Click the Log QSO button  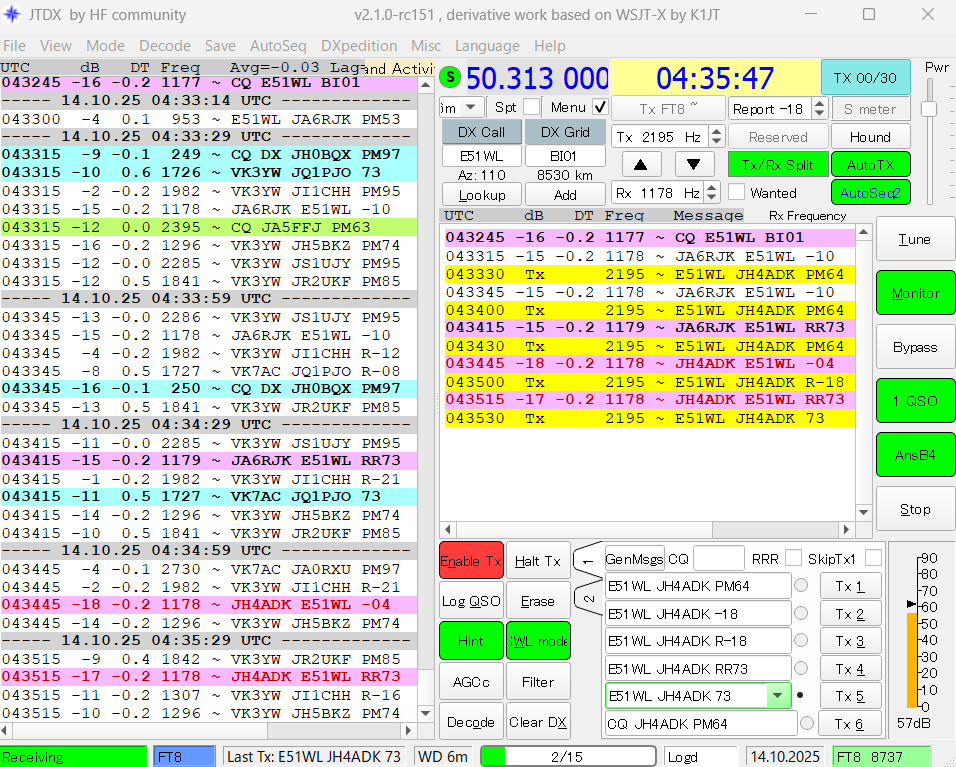click(471, 601)
